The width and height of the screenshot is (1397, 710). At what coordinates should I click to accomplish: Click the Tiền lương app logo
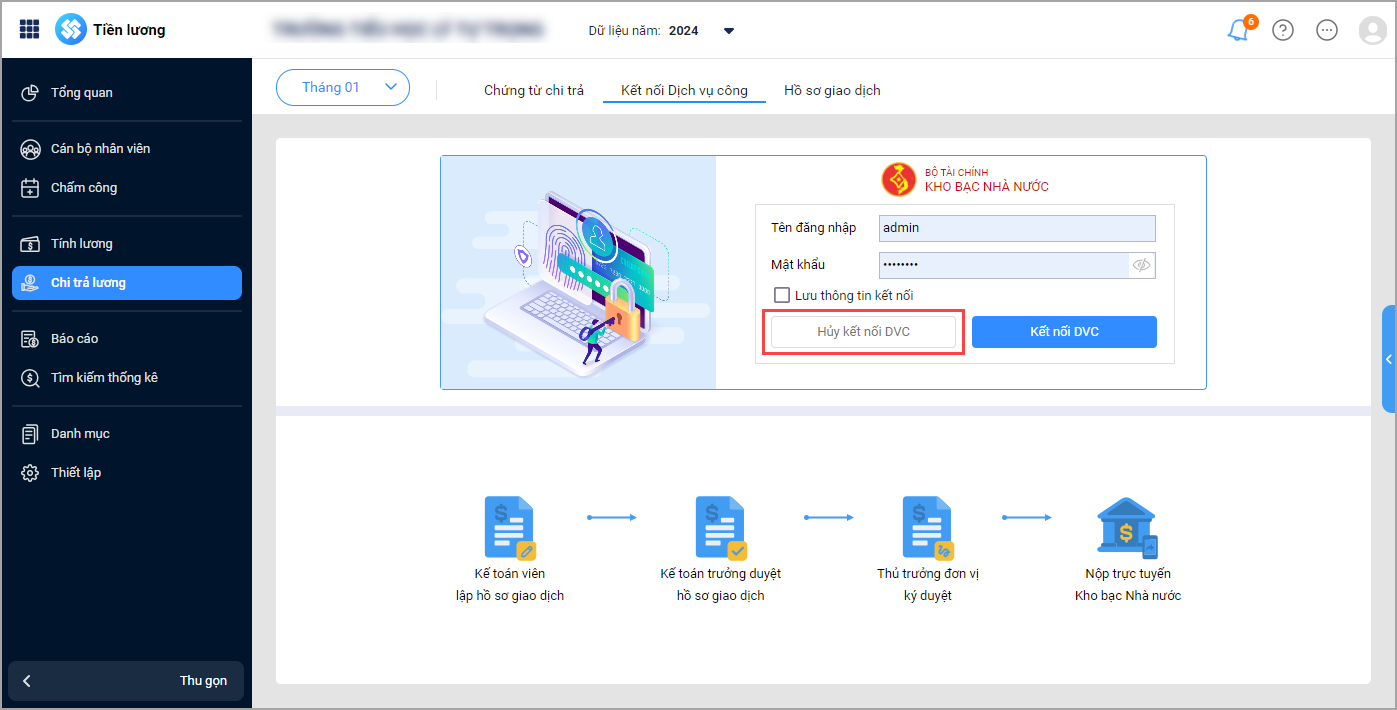pyautogui.click(x=71, y=30)
